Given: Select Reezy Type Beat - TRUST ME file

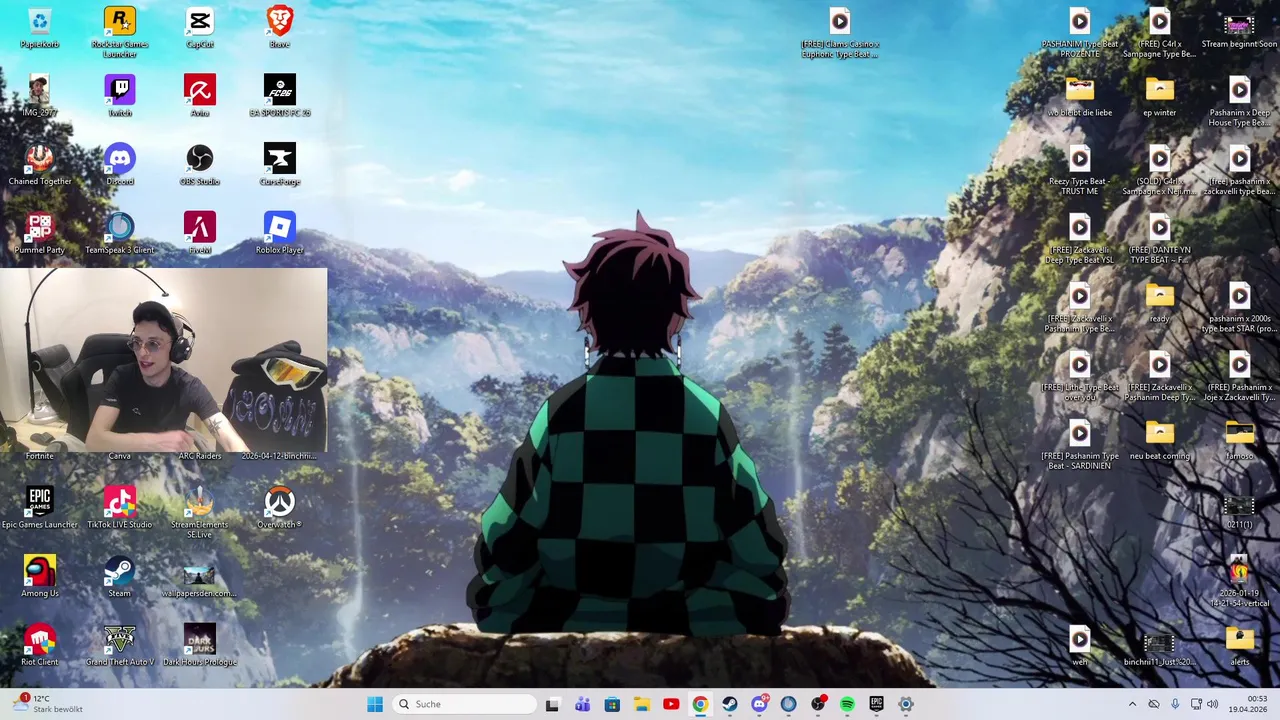Looking at the screenshot, I should [1079, 170].
